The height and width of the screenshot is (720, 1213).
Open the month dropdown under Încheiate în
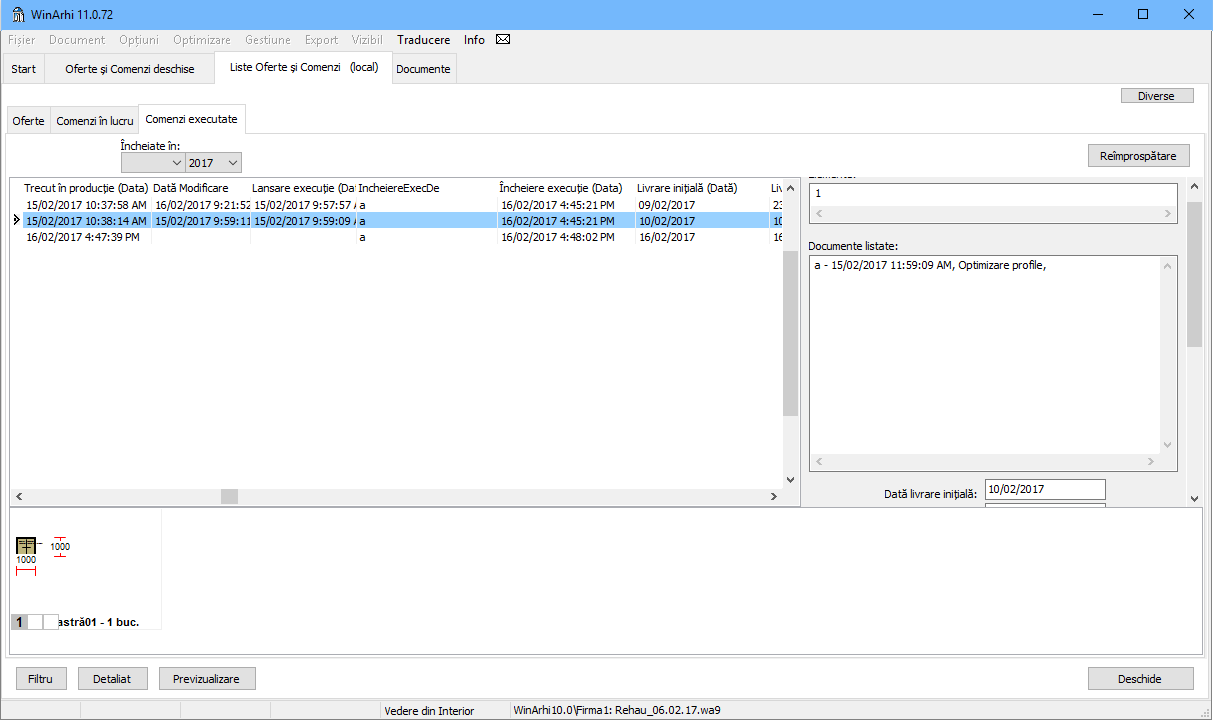(153, 162)
